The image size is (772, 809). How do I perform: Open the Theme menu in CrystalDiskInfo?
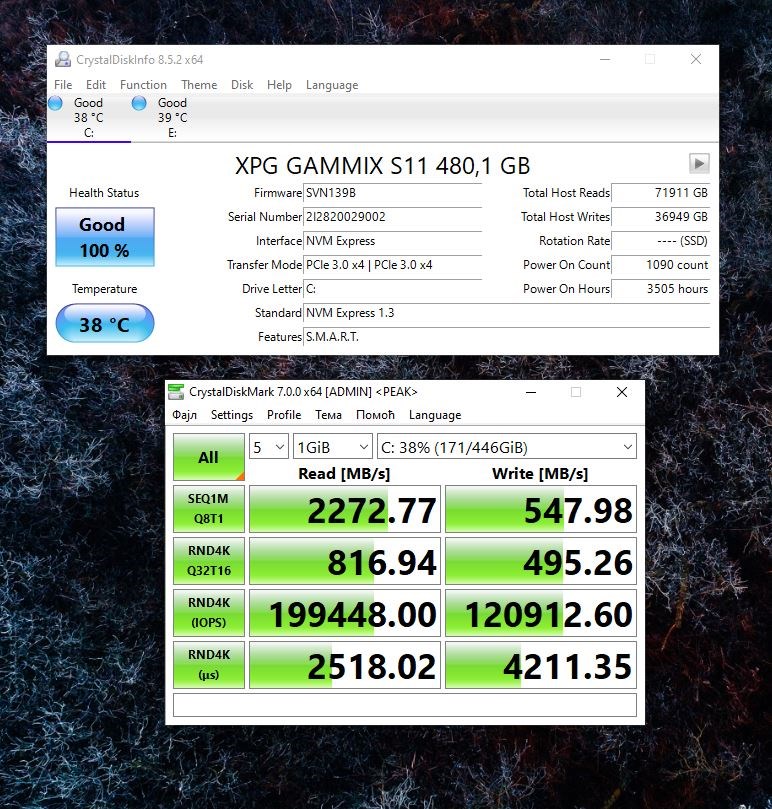(x=199, y=85)
